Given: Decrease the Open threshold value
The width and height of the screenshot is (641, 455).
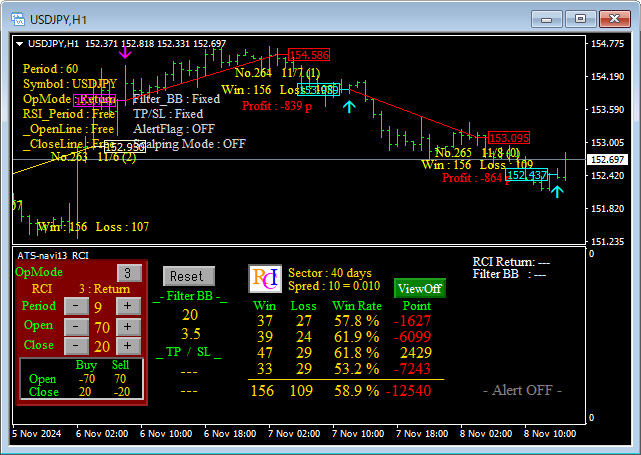Looking at the screenshot, I should click(x=76, y=326).
